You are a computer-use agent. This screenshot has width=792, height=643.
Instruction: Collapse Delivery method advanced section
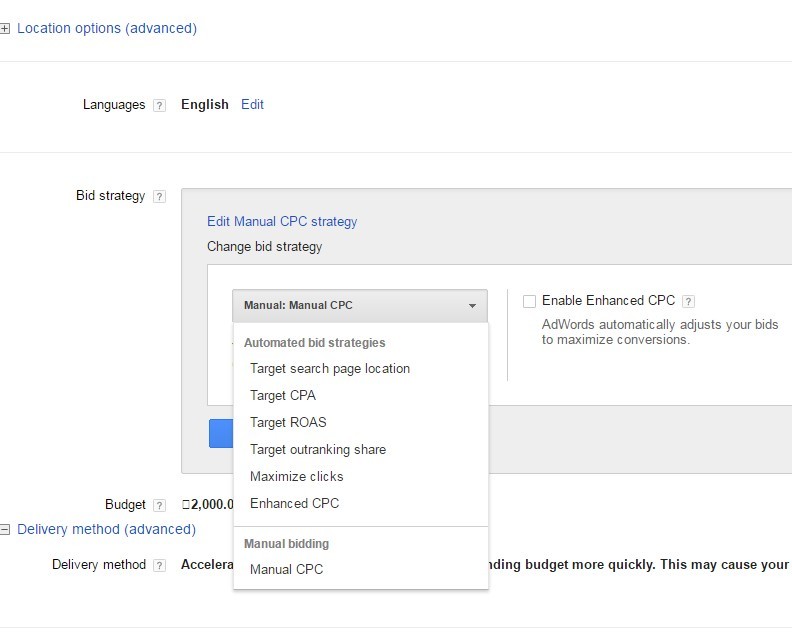click(x=5, y=530)
